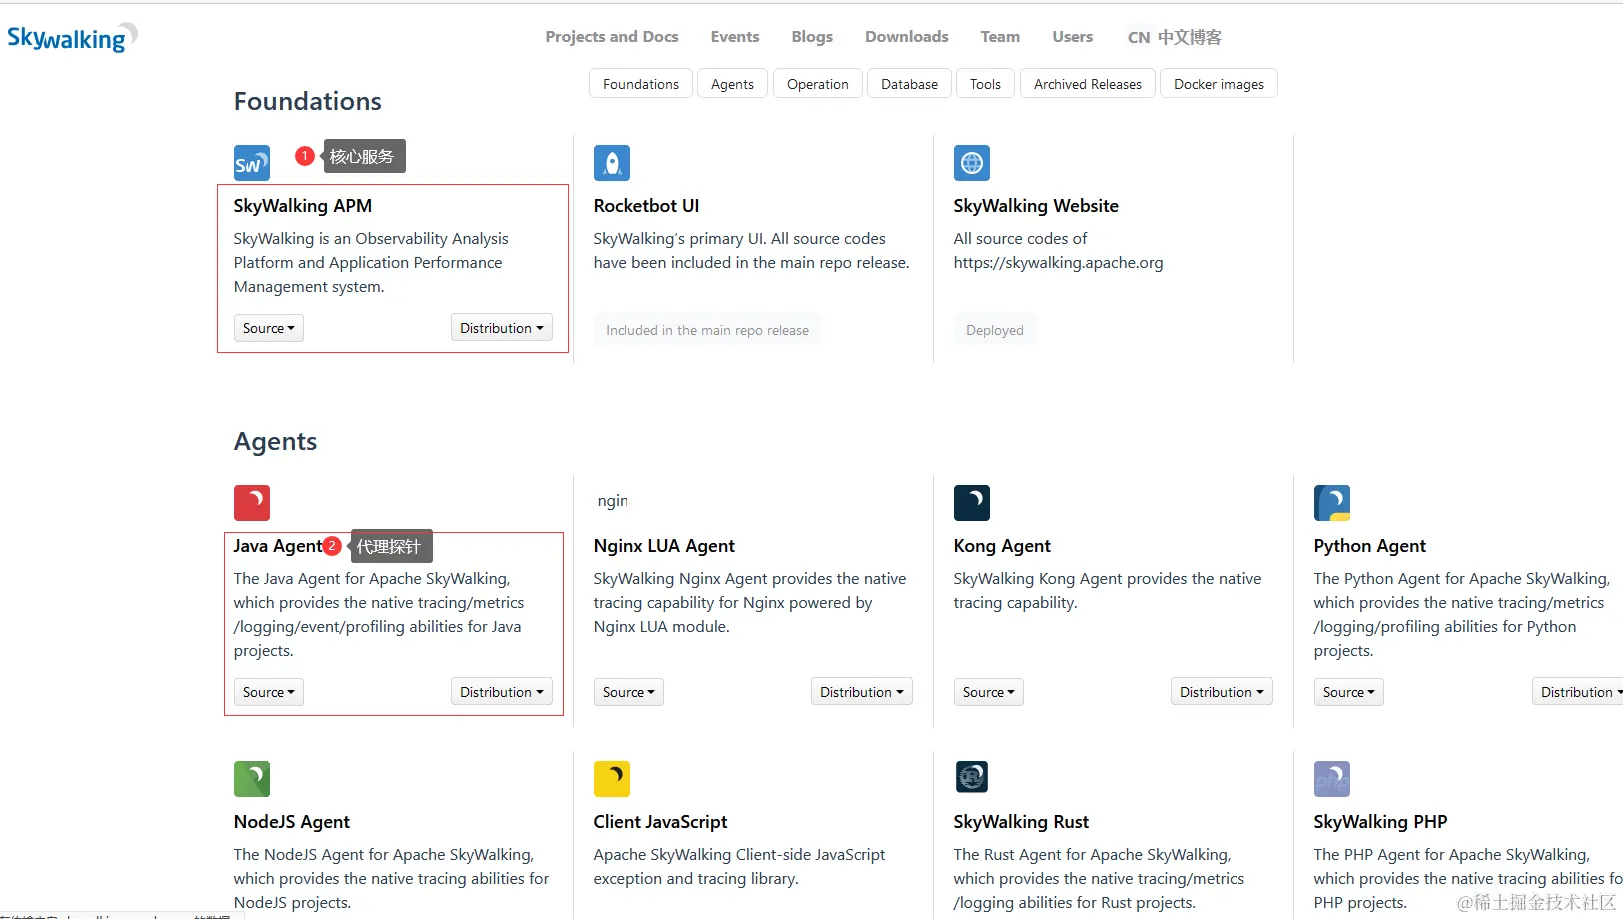1623x919 pixels.
Task: Jump to Docker images section
Action: (1219, 84)
